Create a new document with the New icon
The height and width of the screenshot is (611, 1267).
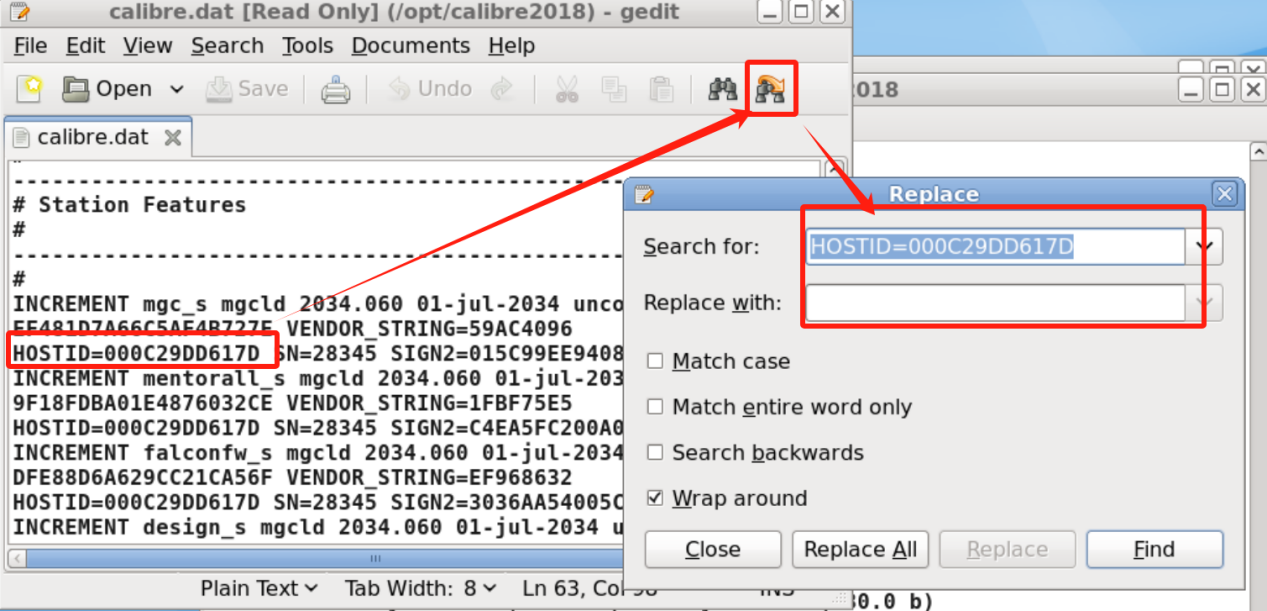30,89
